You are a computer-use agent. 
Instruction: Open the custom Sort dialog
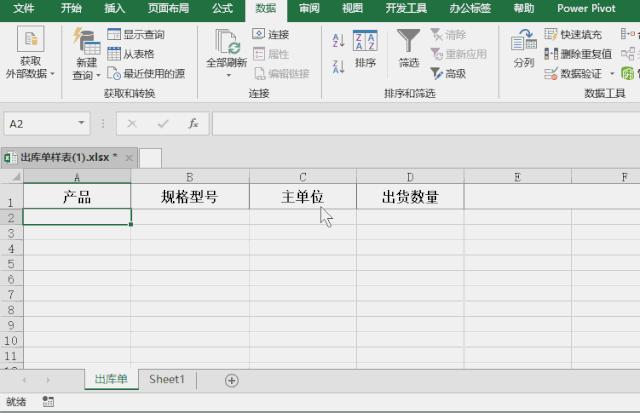pos(365,49)
